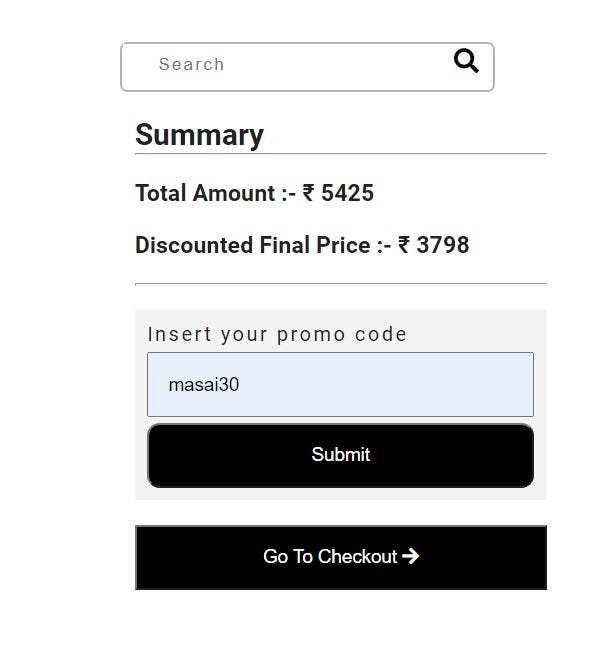The image size is (606, 646).
Task: Select the total amount value 5425
Action: point(347,193)
